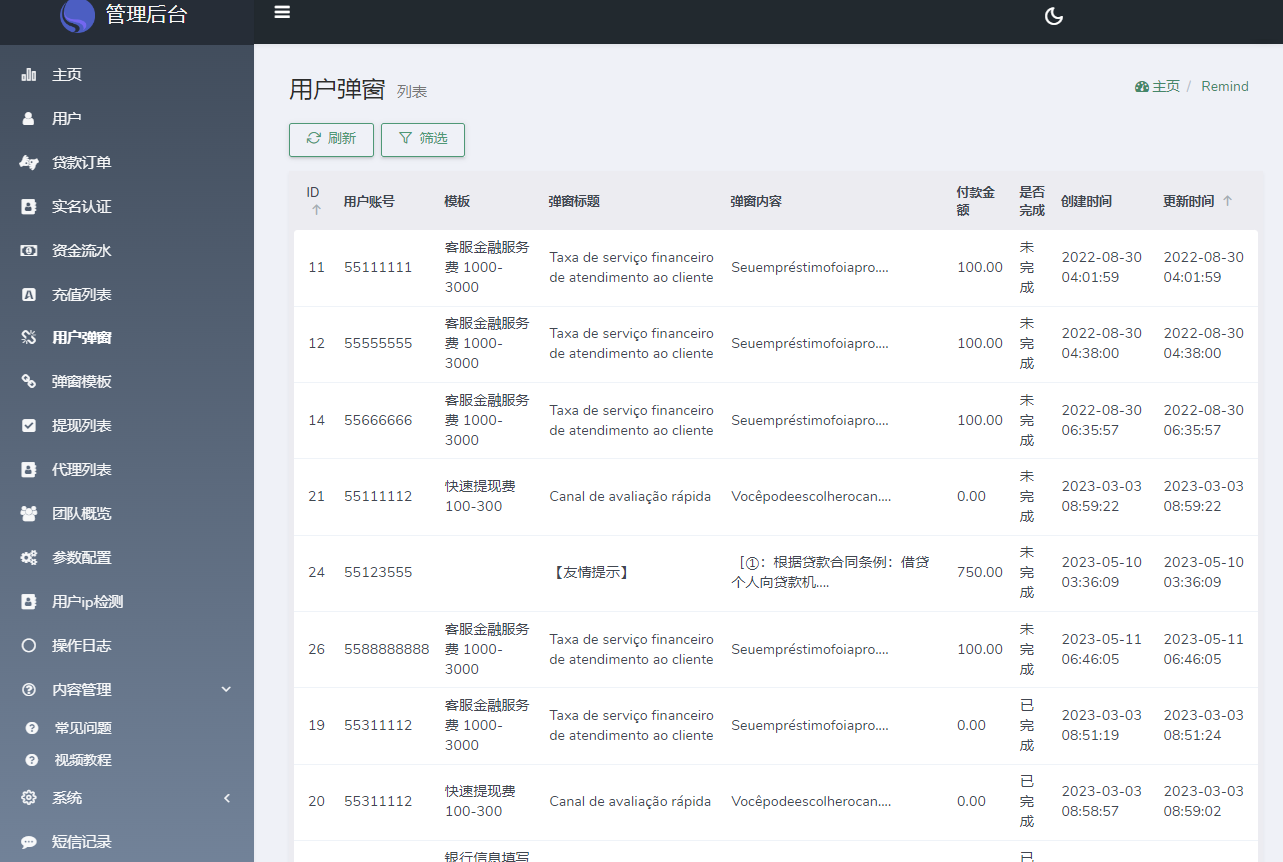
Task: Click 已完成 status in row 19
Action: click(1027, 725)
